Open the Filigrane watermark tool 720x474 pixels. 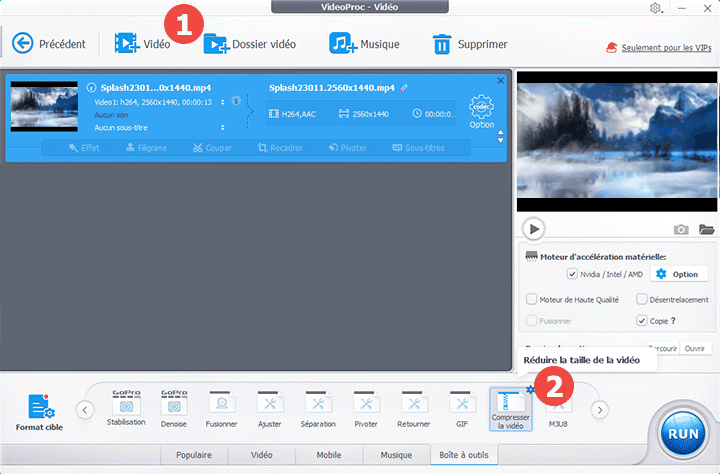tap(146, 148)
